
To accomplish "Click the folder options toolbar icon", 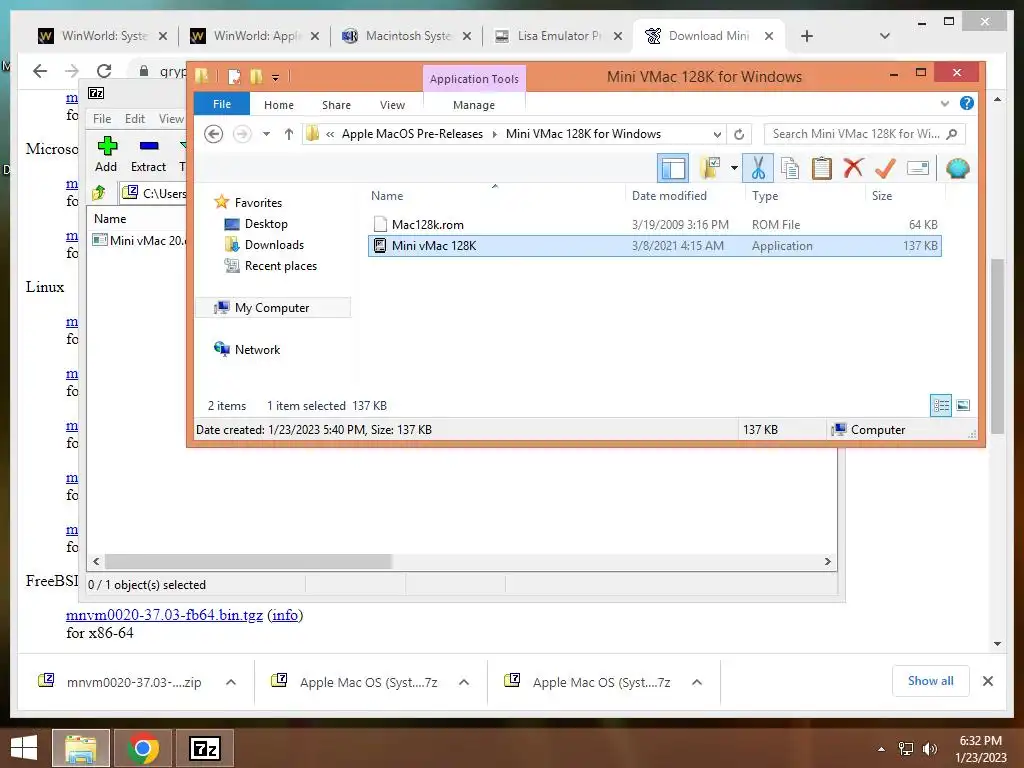I will (710, 168).
